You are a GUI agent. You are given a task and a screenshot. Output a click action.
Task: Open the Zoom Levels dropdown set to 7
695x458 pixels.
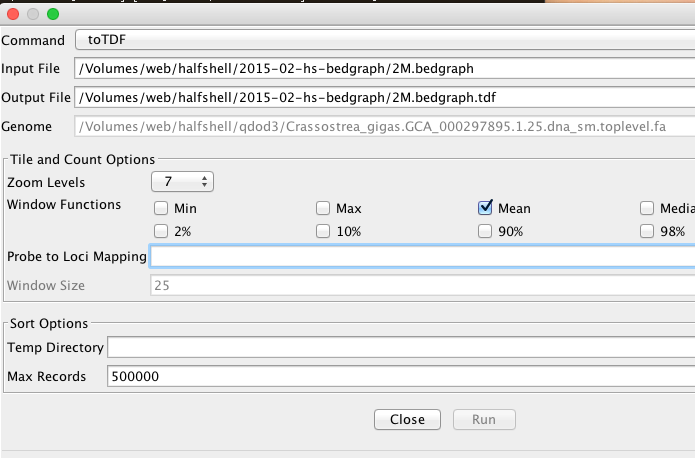tap(182, 182)
